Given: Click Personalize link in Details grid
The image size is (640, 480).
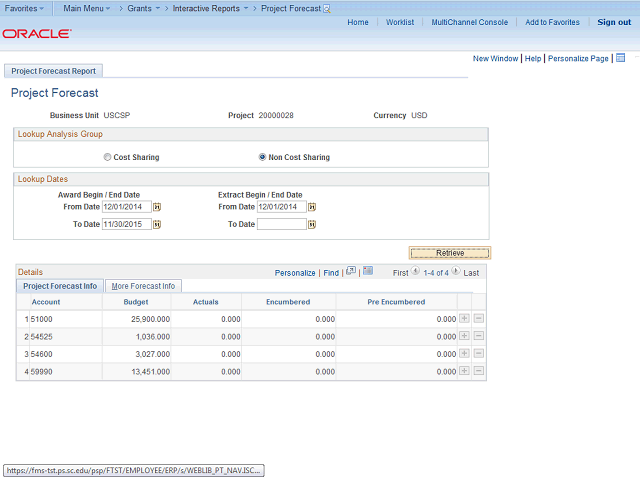Looking at the screenshot, I should [x=295, y=273].
